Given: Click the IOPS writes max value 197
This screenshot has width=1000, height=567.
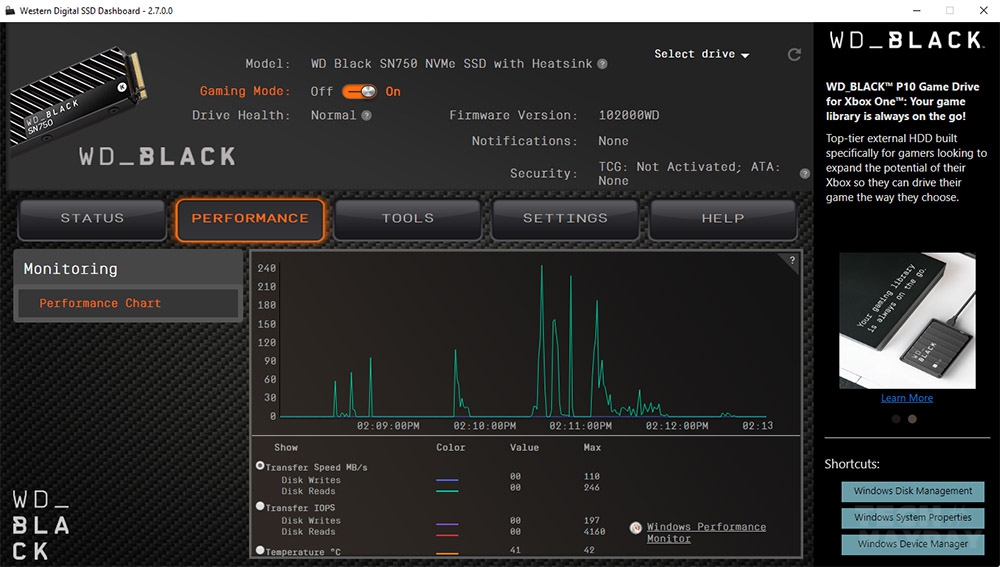Looking at the screenshot, I should tap(591, 520).
